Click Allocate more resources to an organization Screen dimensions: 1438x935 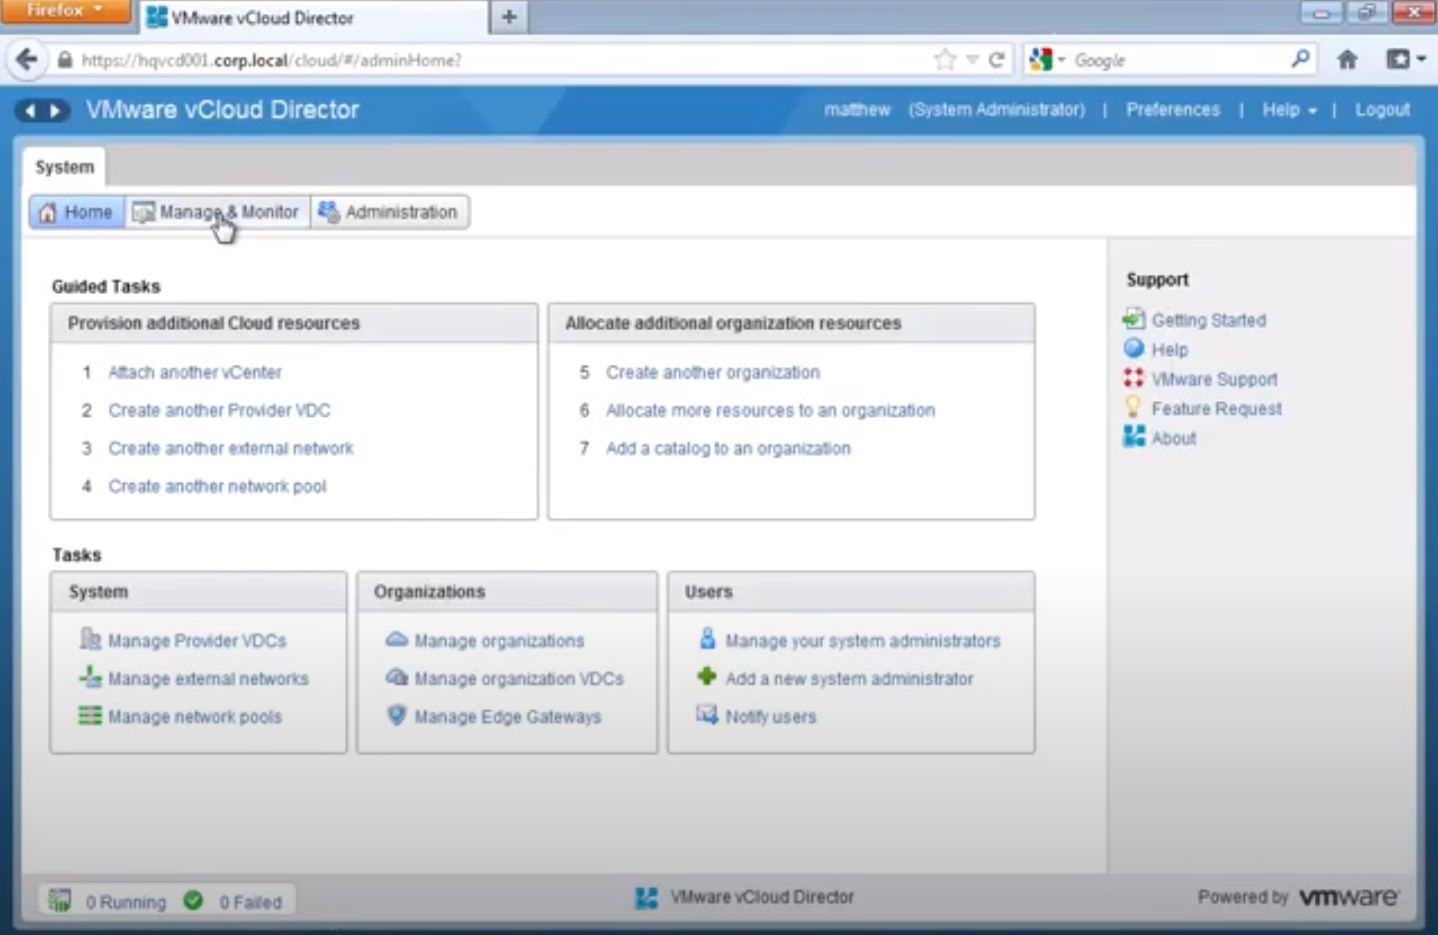pos(770,410)
